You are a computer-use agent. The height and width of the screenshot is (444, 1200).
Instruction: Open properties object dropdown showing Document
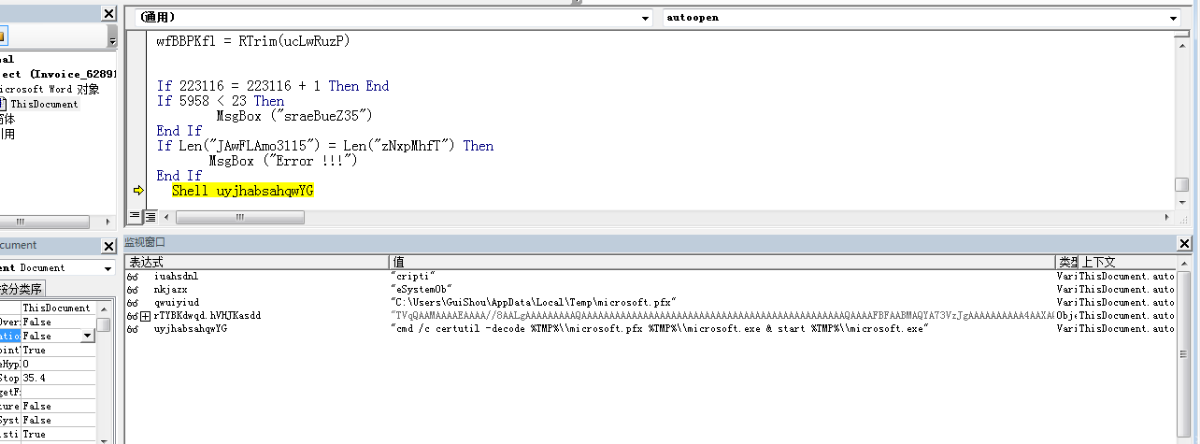tap(109, 268)
